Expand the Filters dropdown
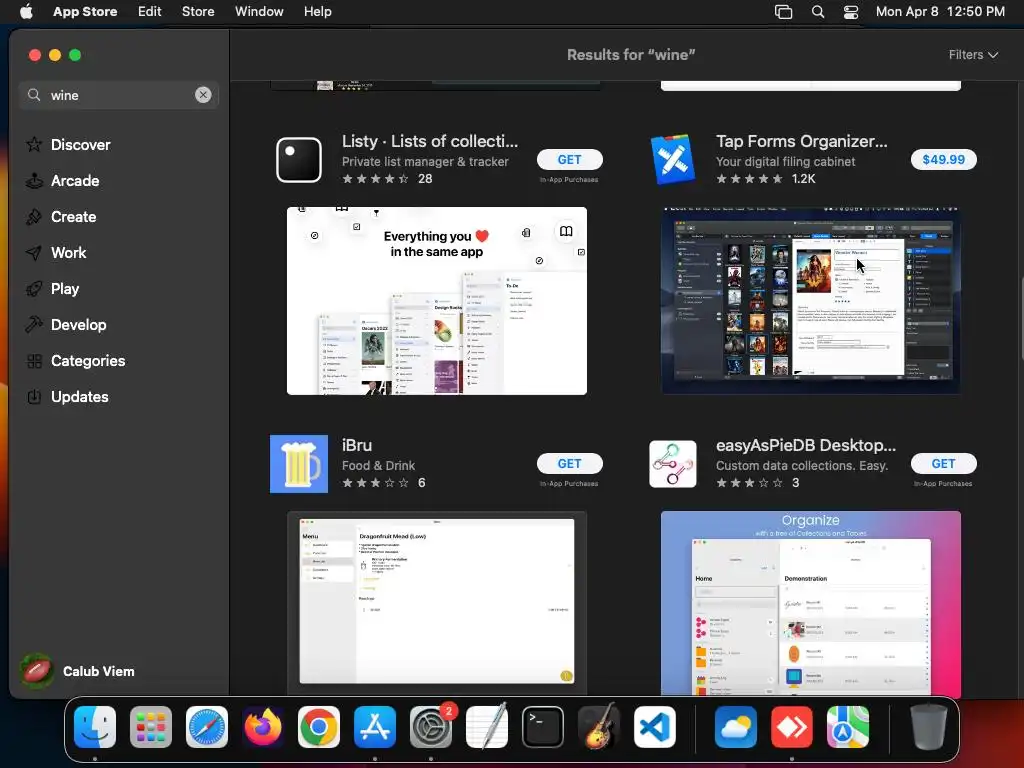Screen dimensions: 1024x768 pos(973,55)
